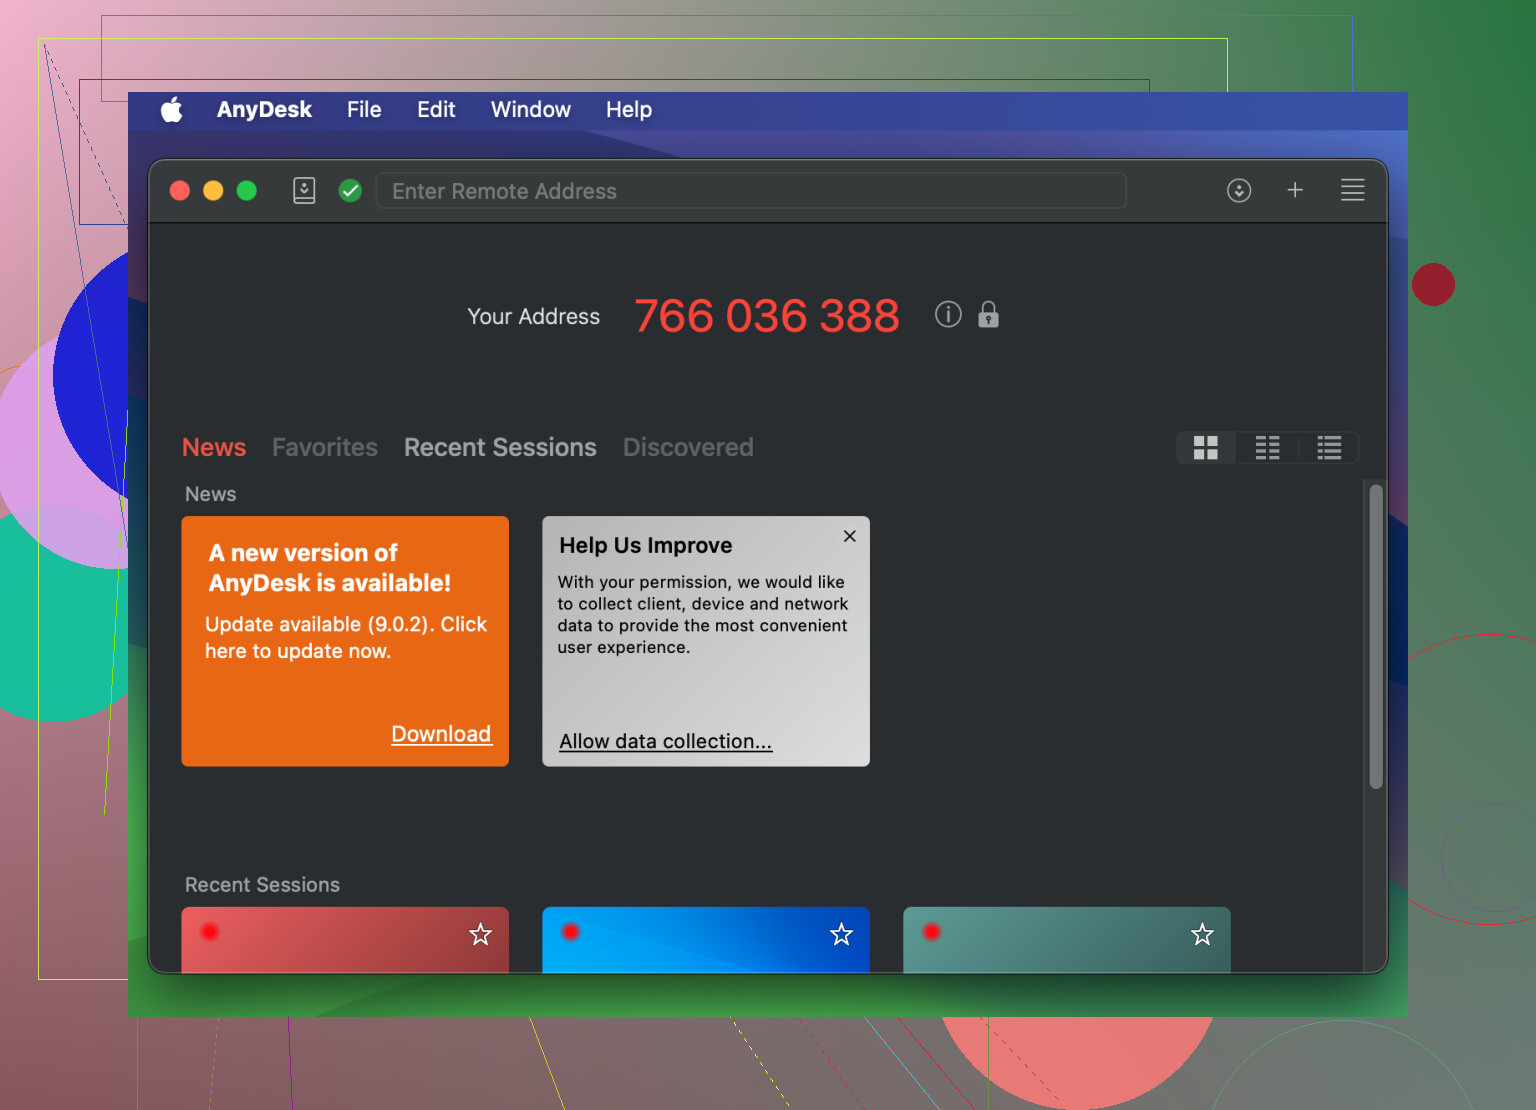Viewport: 1536px width, 1110px height.
Task: Switch to large tile grid view
Action: [x=1206, y=448]
